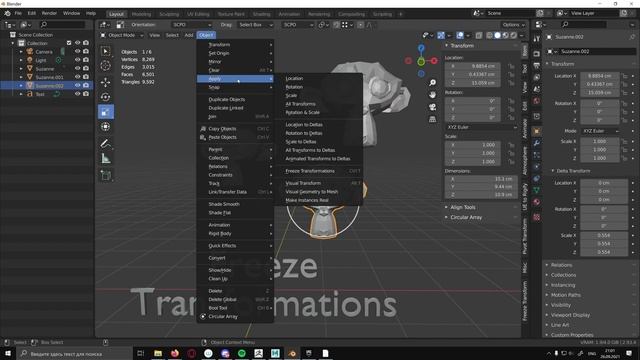Open the World properties tab icon

tap(537, 101)
